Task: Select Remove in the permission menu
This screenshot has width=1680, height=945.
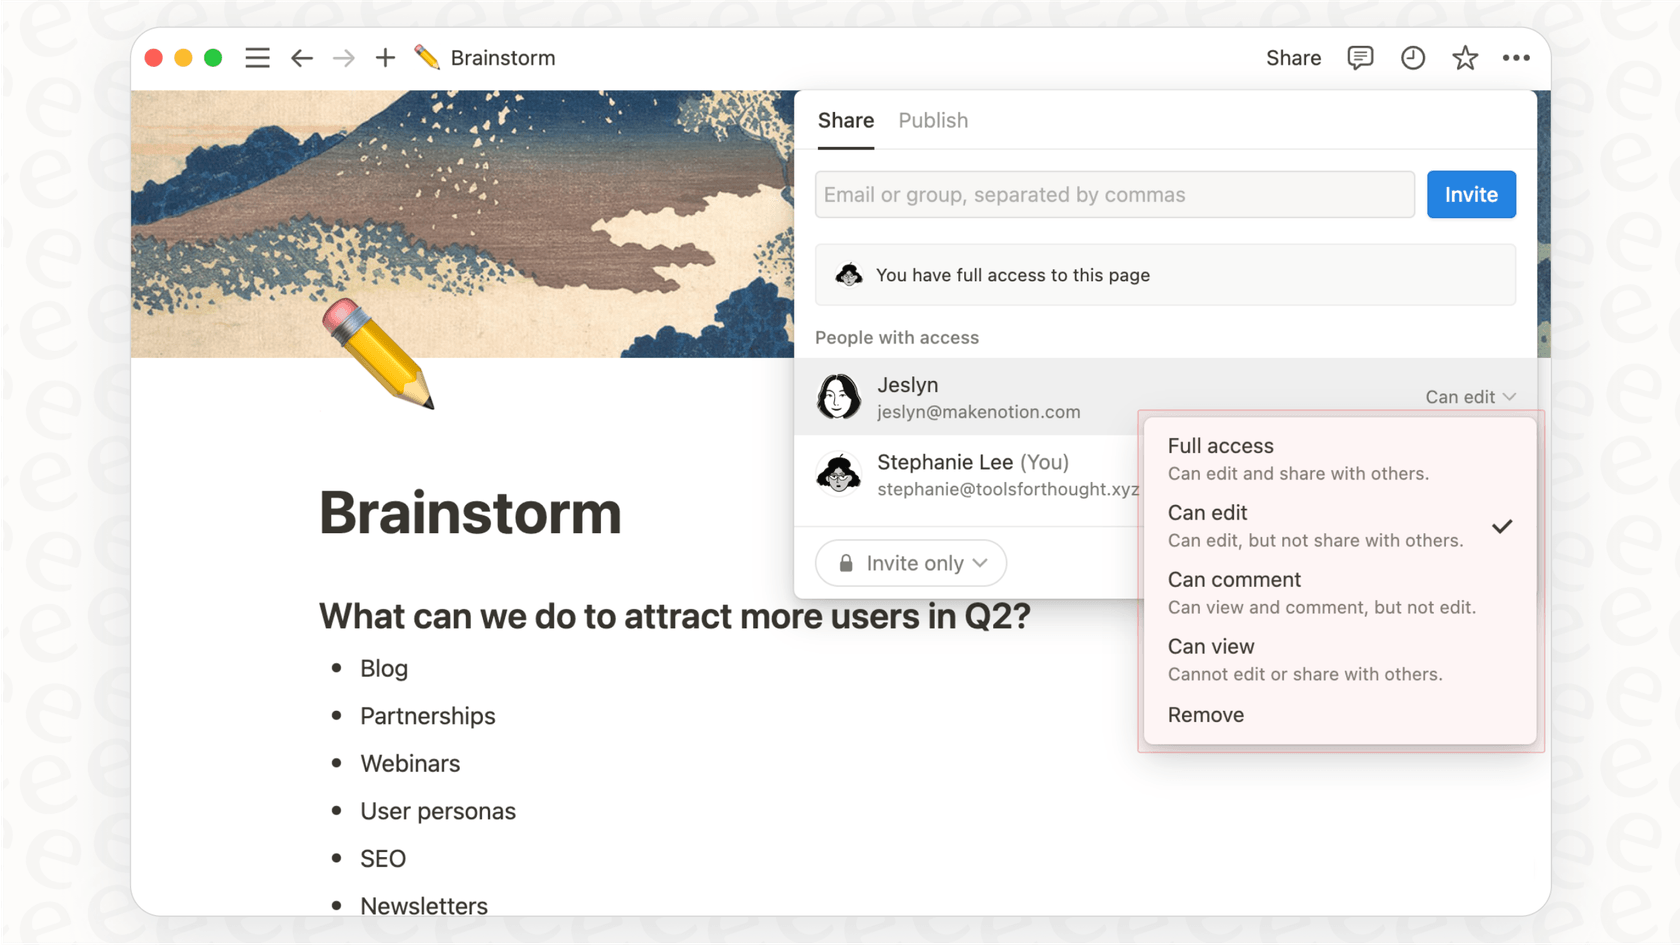Action: pyautogui.click(x=1206, y=714)
